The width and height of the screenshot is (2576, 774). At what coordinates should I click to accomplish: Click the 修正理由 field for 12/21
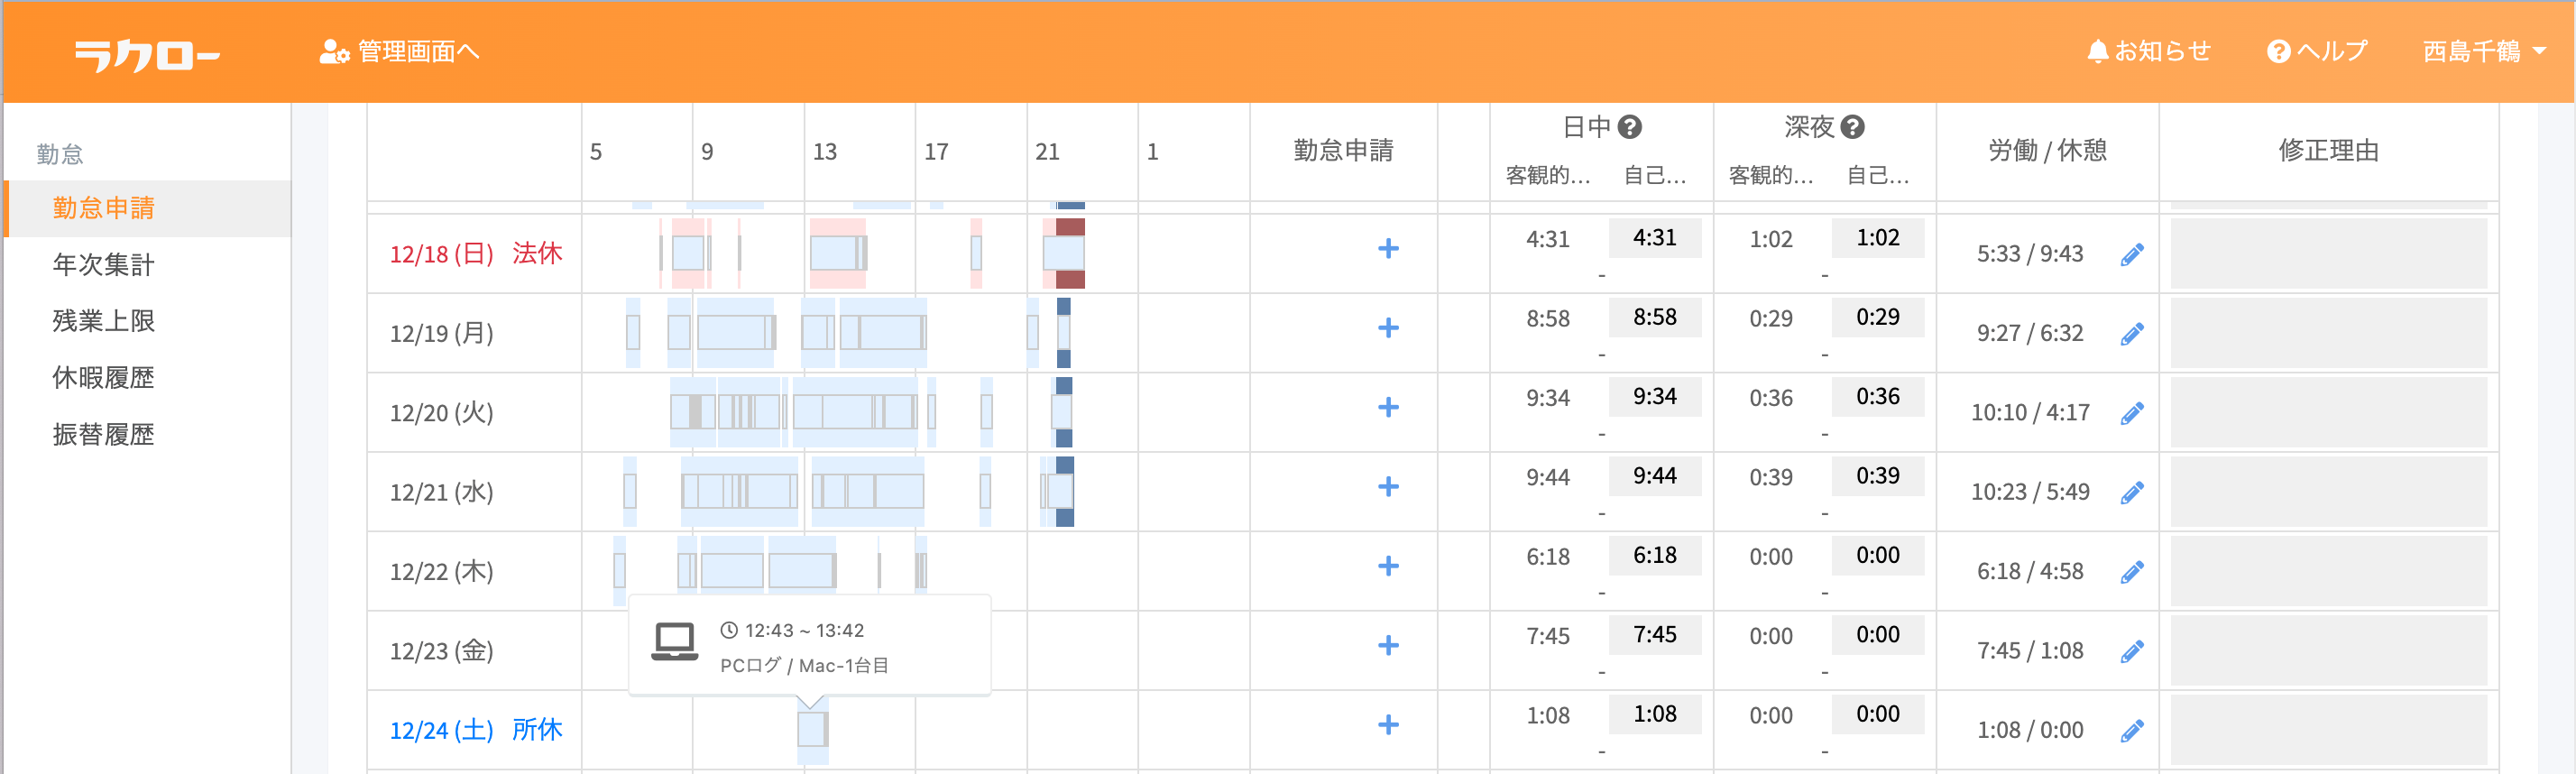pyautogui.click(x=2328, y=492)
